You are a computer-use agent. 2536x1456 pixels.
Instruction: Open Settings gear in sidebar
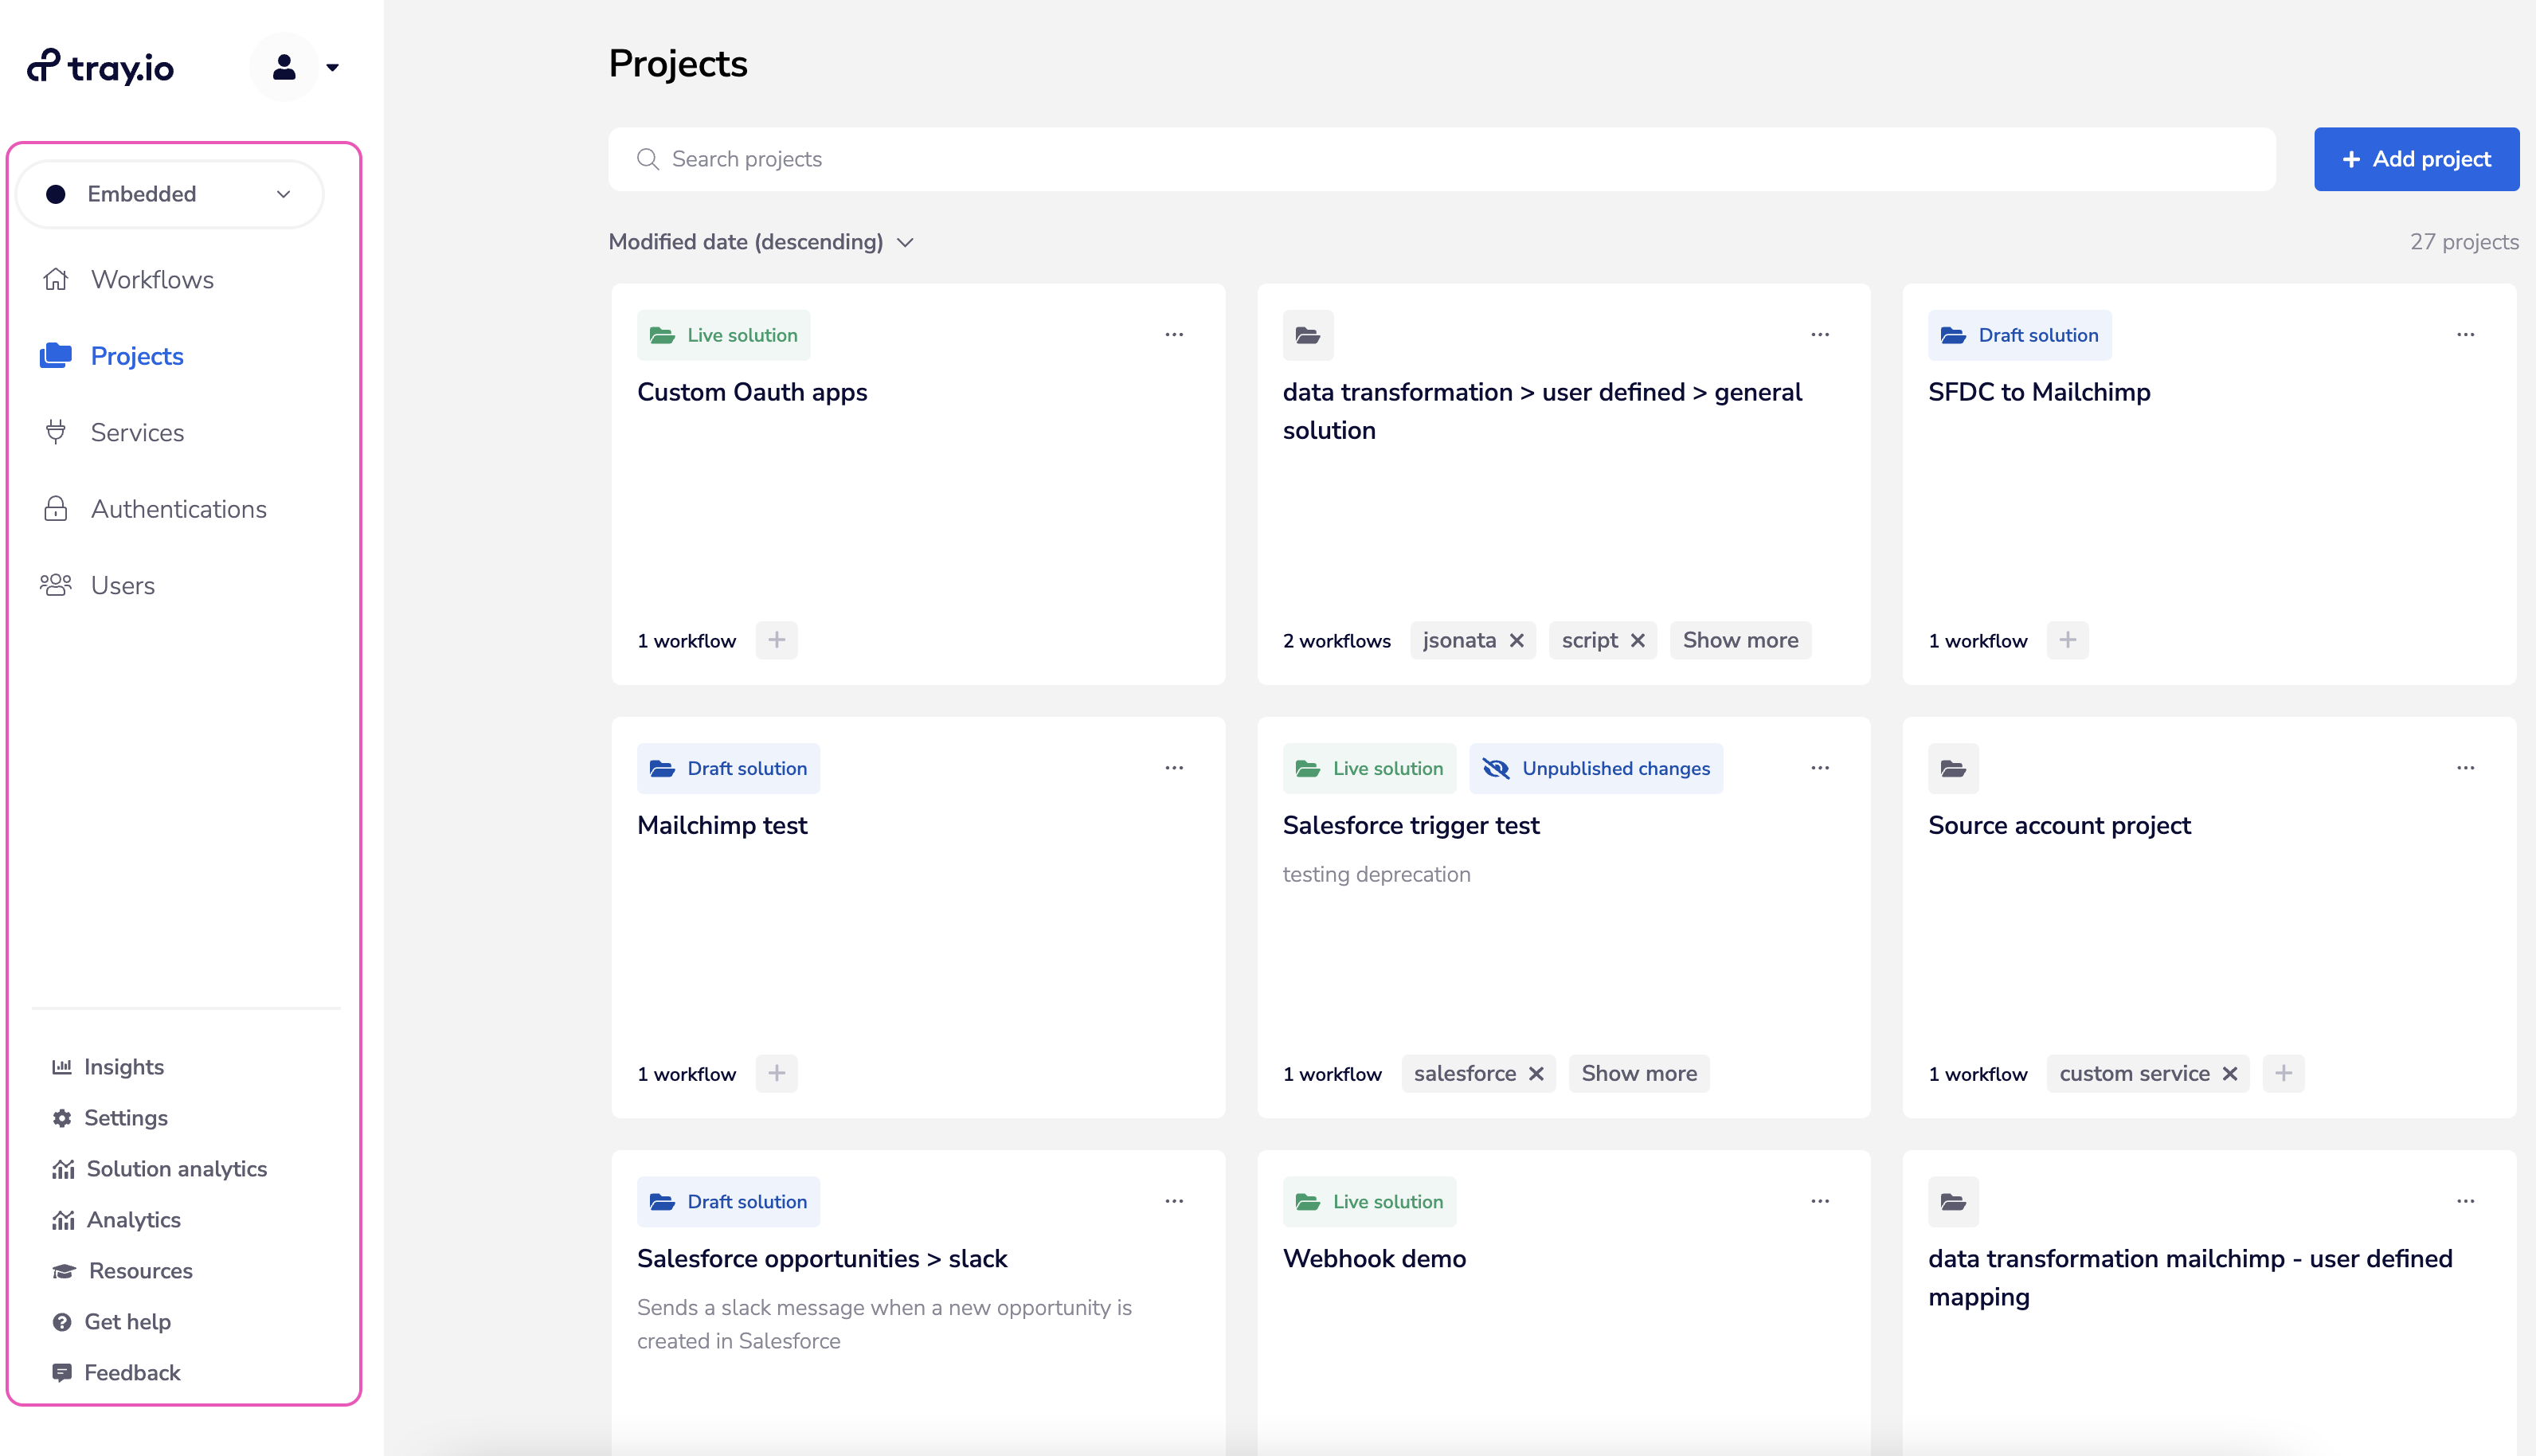(62, 1118)
